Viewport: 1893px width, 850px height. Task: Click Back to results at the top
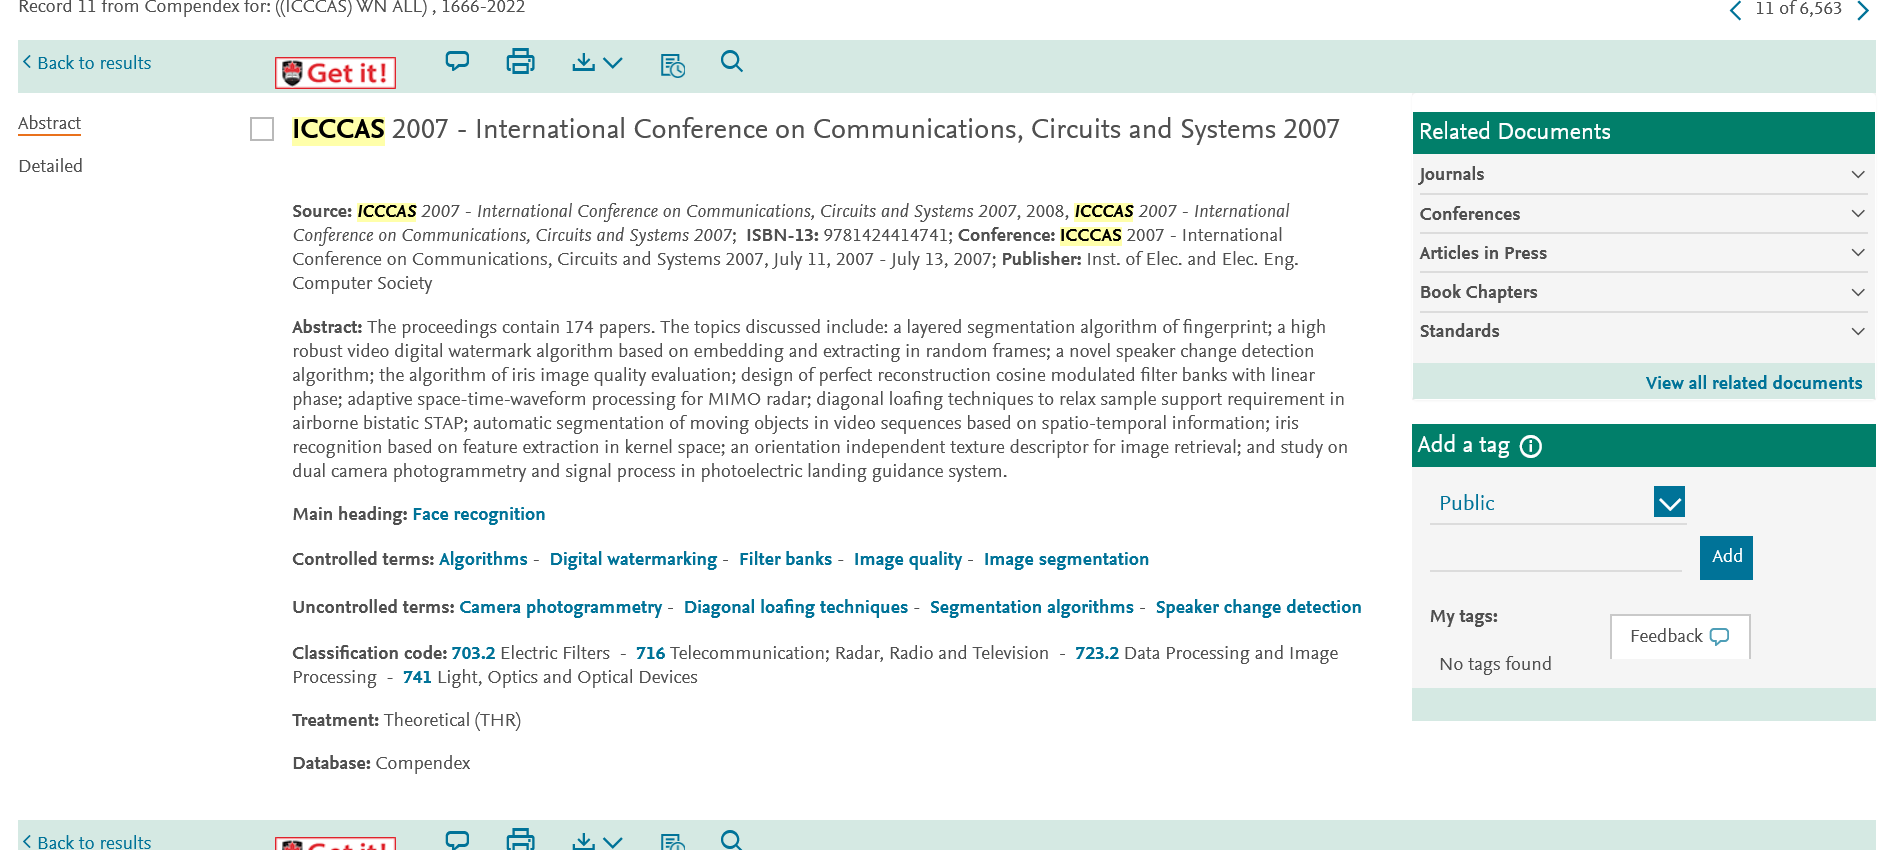[x=87, y=63]
